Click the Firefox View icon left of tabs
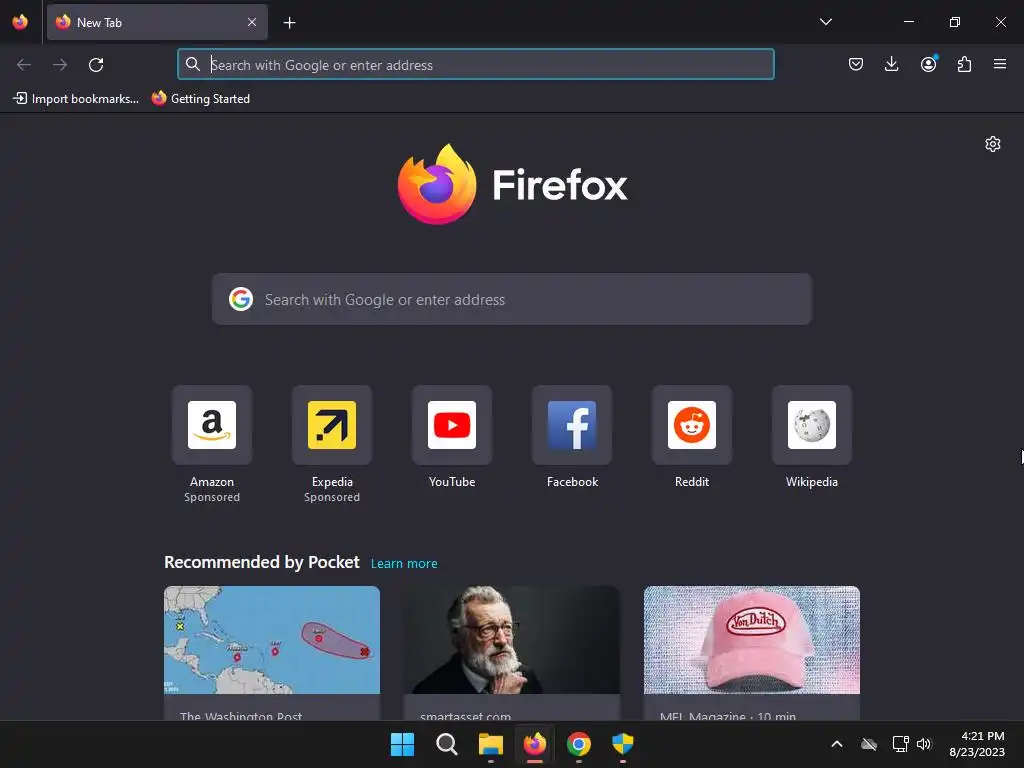This screenshot has width=1024, height=768. [20, 22]
